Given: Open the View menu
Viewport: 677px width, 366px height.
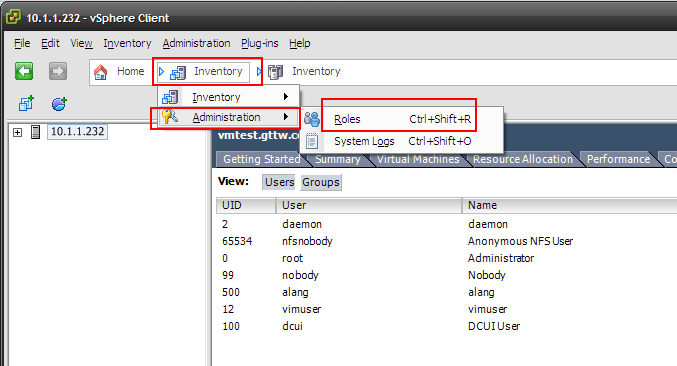Looking at the screenshot, I should 81,43.
